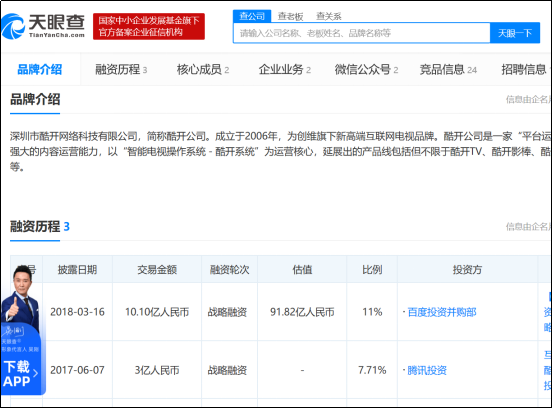This screenshot has width=553, height=408.
Task: Open the 竞品信息 navigation tab
Action: 448,69
